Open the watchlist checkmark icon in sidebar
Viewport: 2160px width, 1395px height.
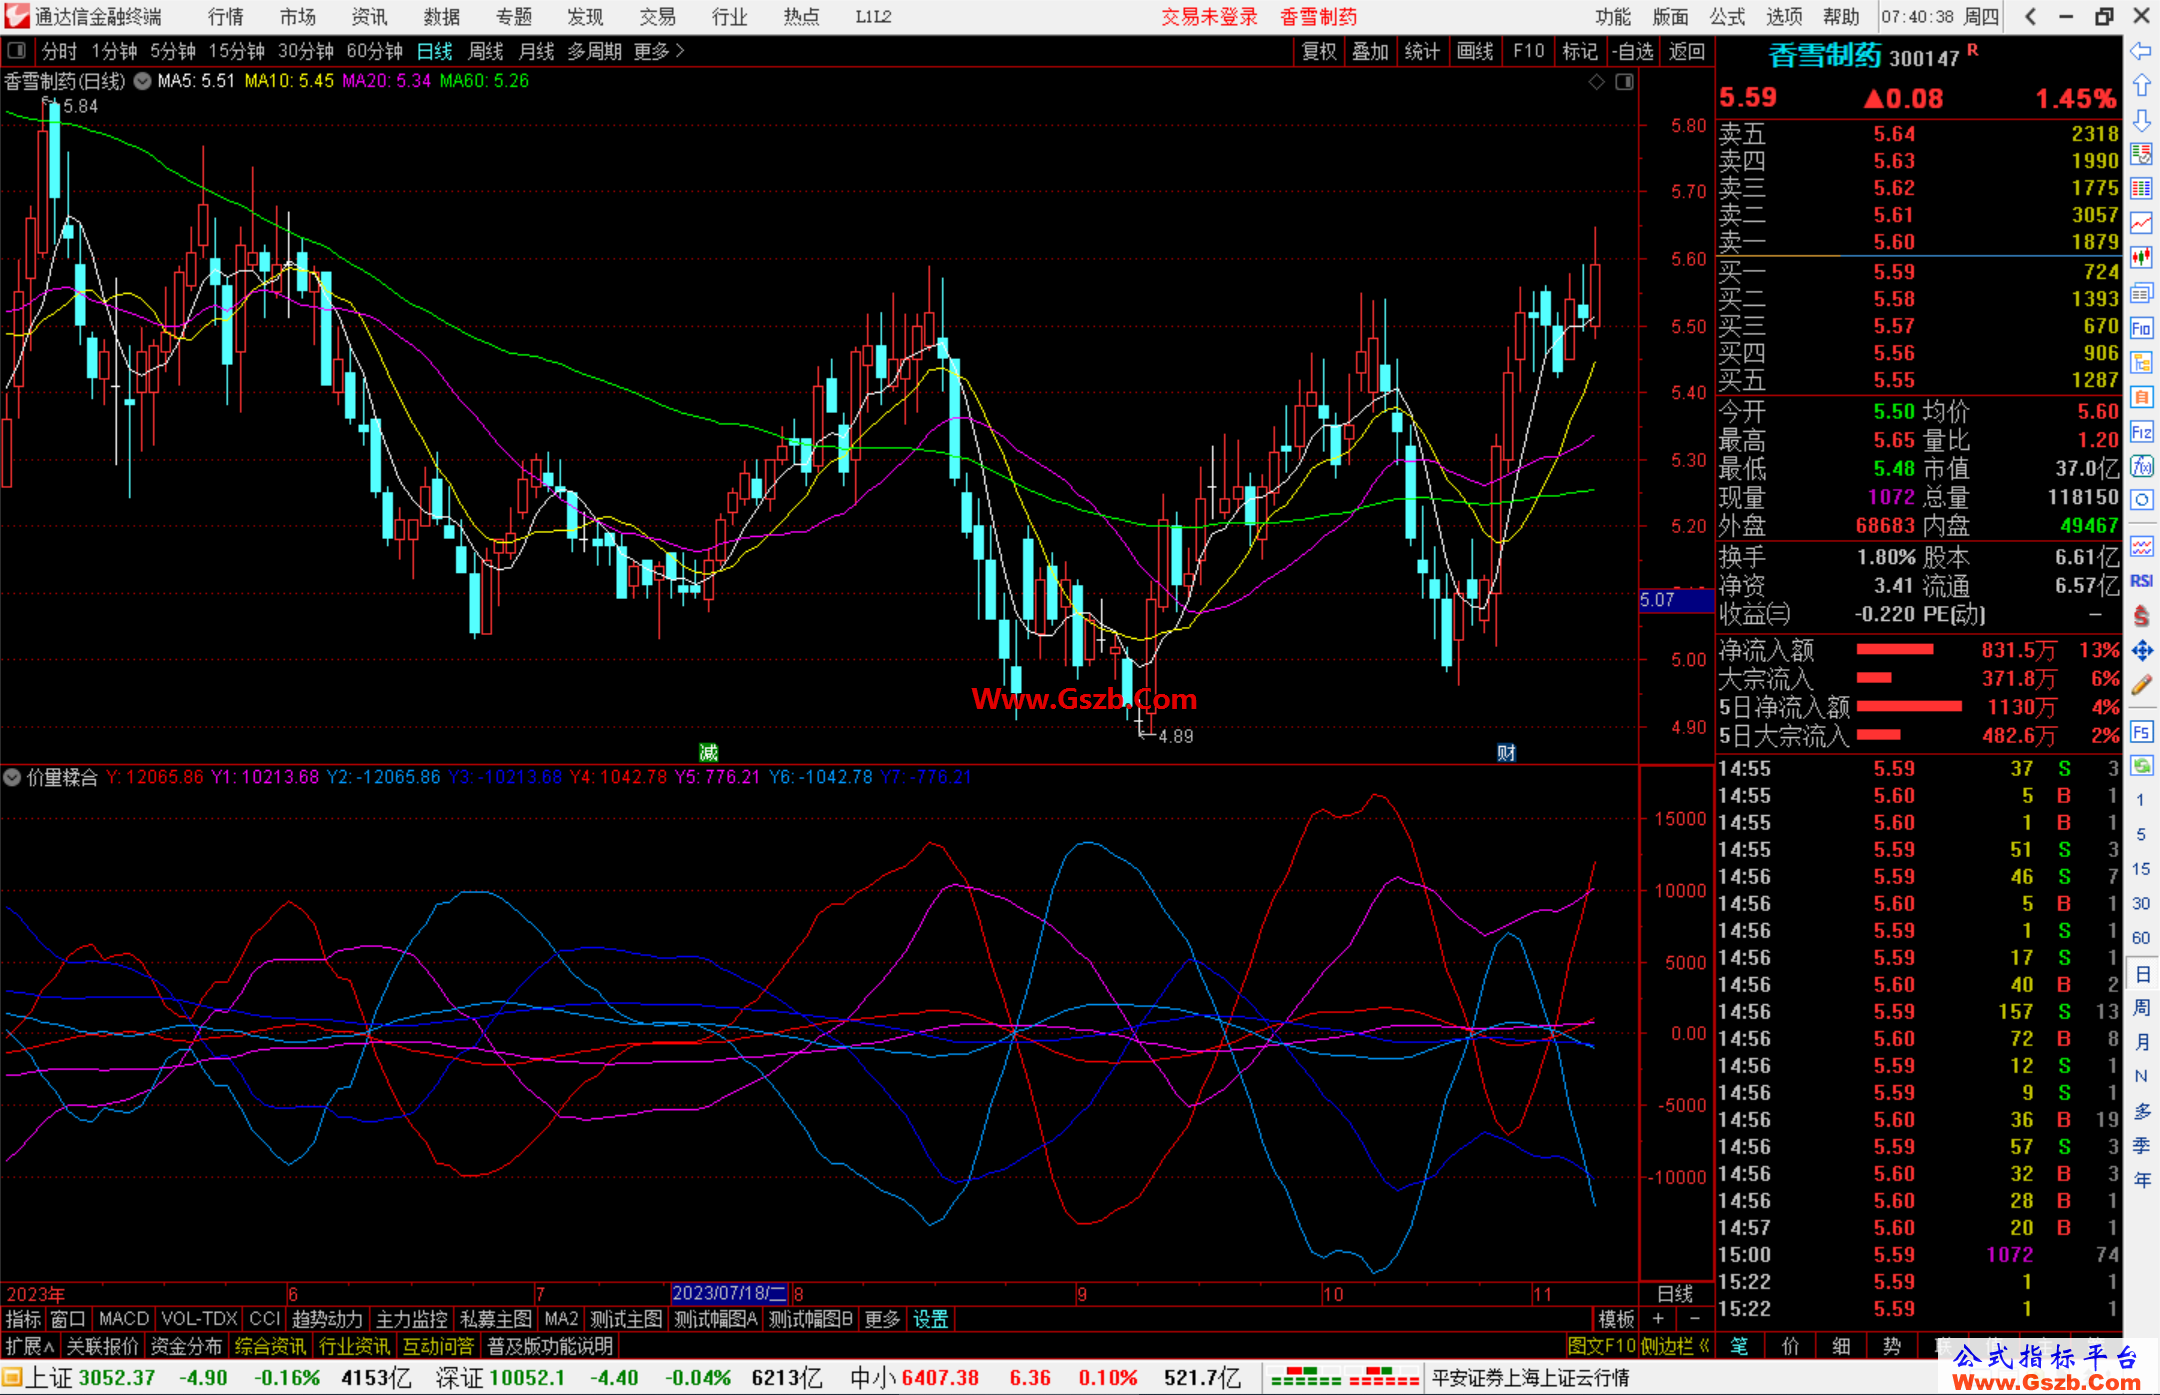2141,154
